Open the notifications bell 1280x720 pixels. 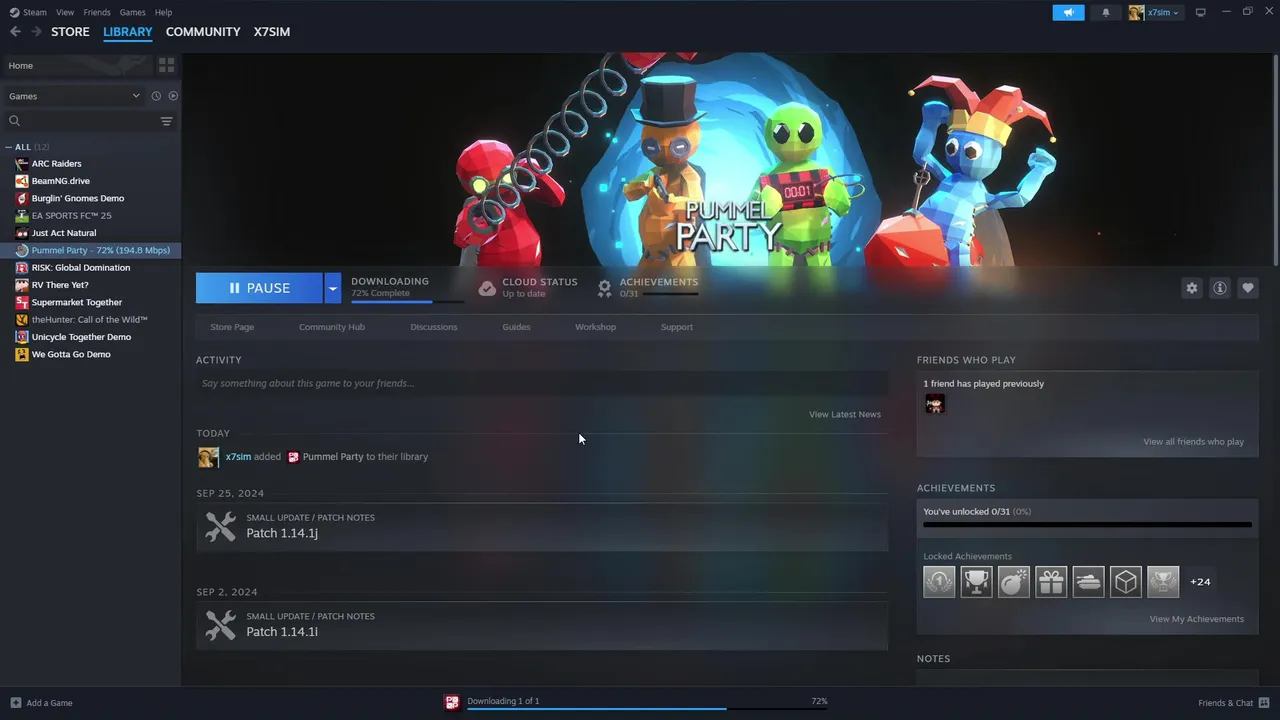(1106, 12)
